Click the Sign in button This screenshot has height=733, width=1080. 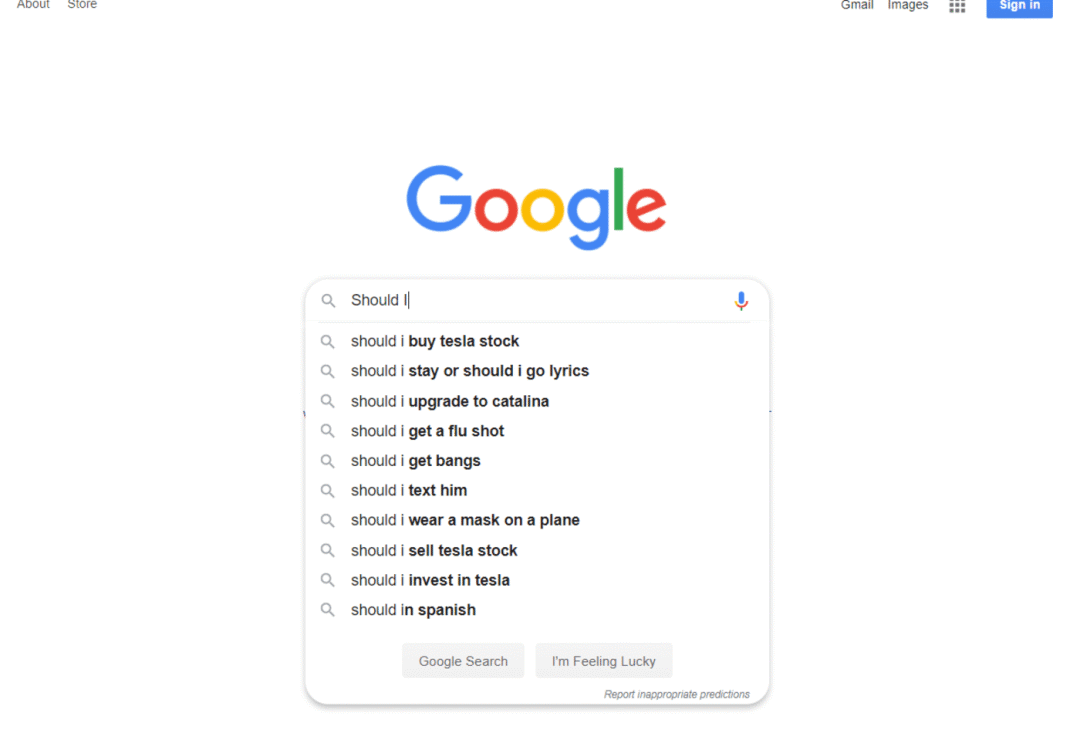pyautogui.click(x=1019, y=6)
